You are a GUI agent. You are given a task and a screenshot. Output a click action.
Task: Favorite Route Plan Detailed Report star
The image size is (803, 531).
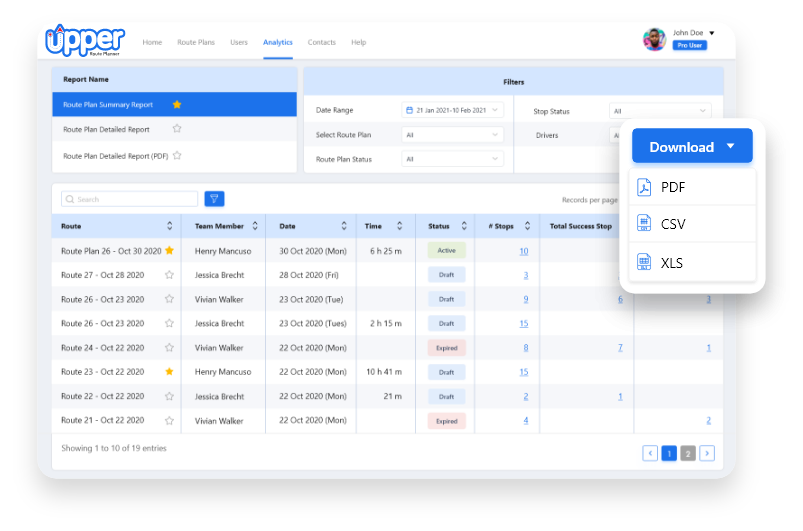(177, 129)
